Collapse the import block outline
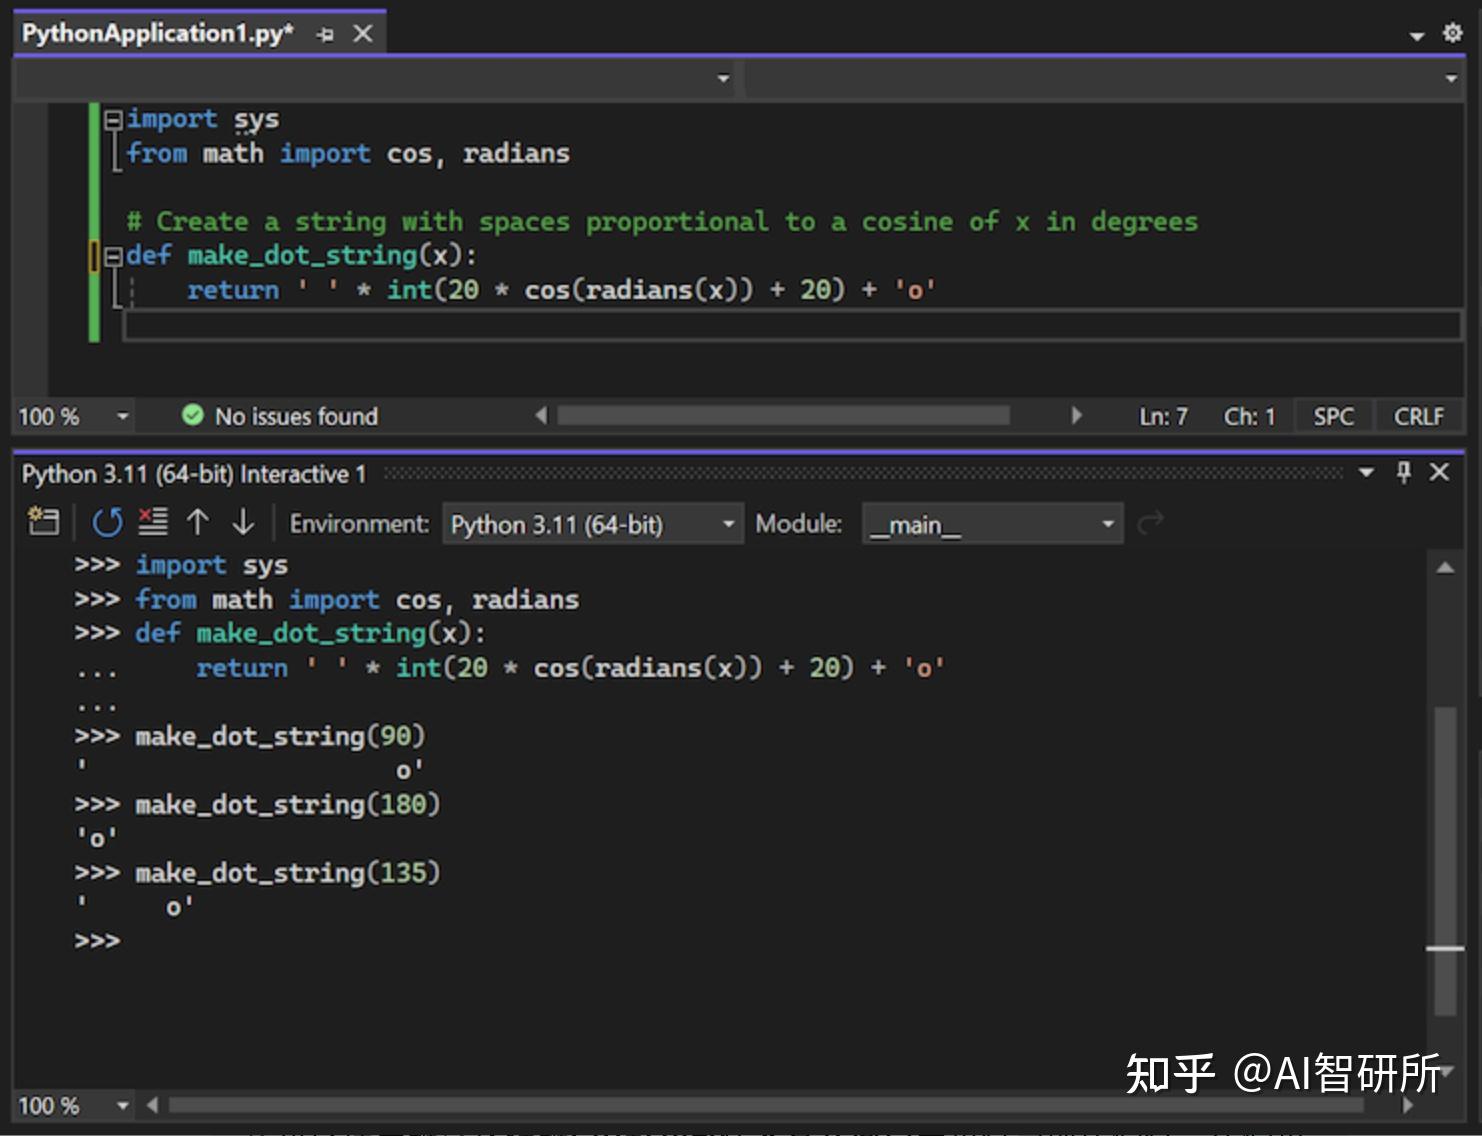Viewport: 1482px width, 1136px height. pos(113,120)
